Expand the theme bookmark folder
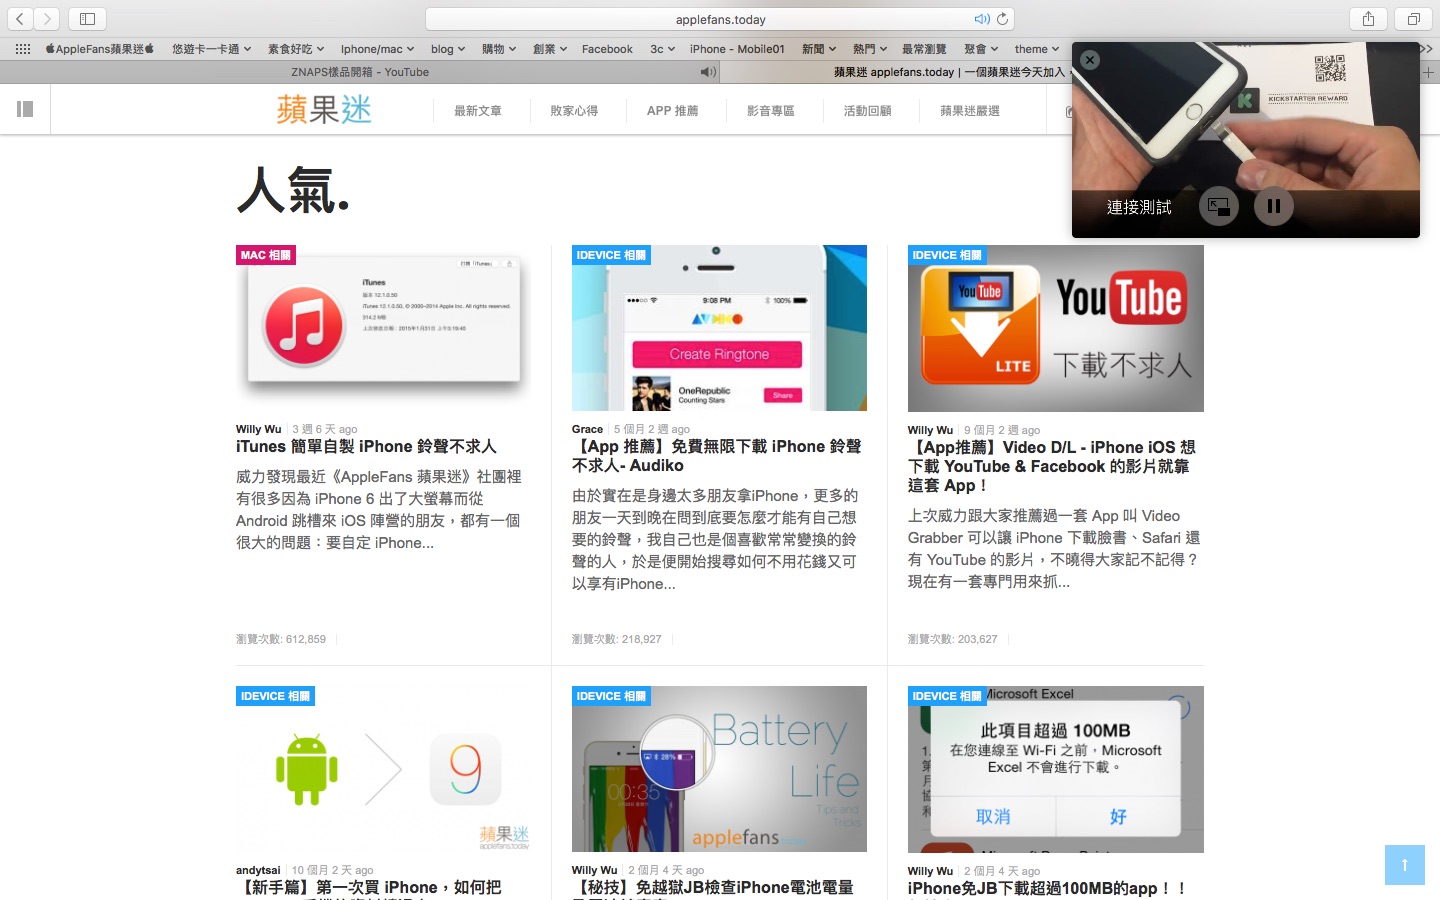 point(1038,49)
